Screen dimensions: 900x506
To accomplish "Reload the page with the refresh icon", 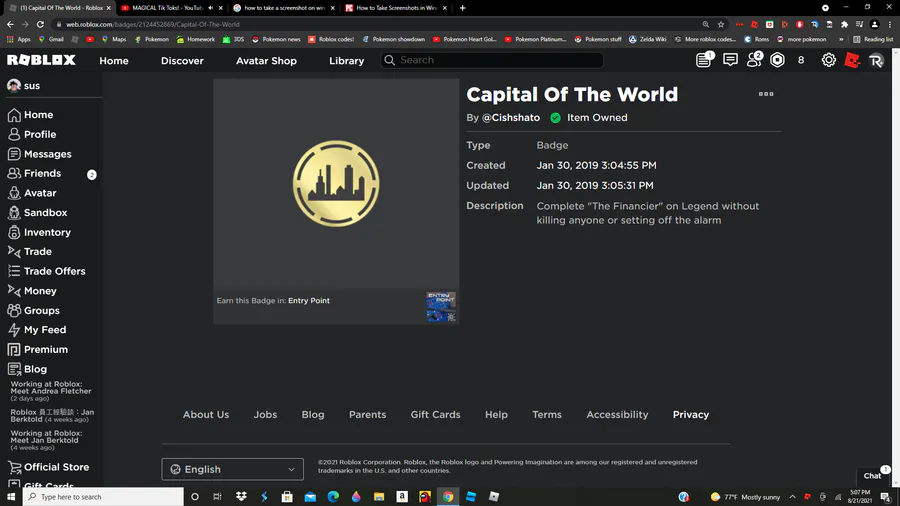I will (40, 25).
